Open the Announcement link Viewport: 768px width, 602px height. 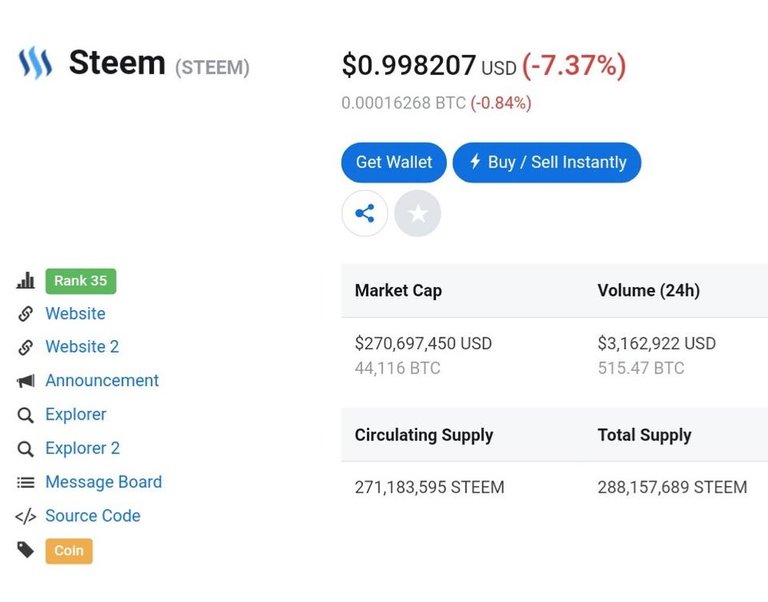point(102,381)
